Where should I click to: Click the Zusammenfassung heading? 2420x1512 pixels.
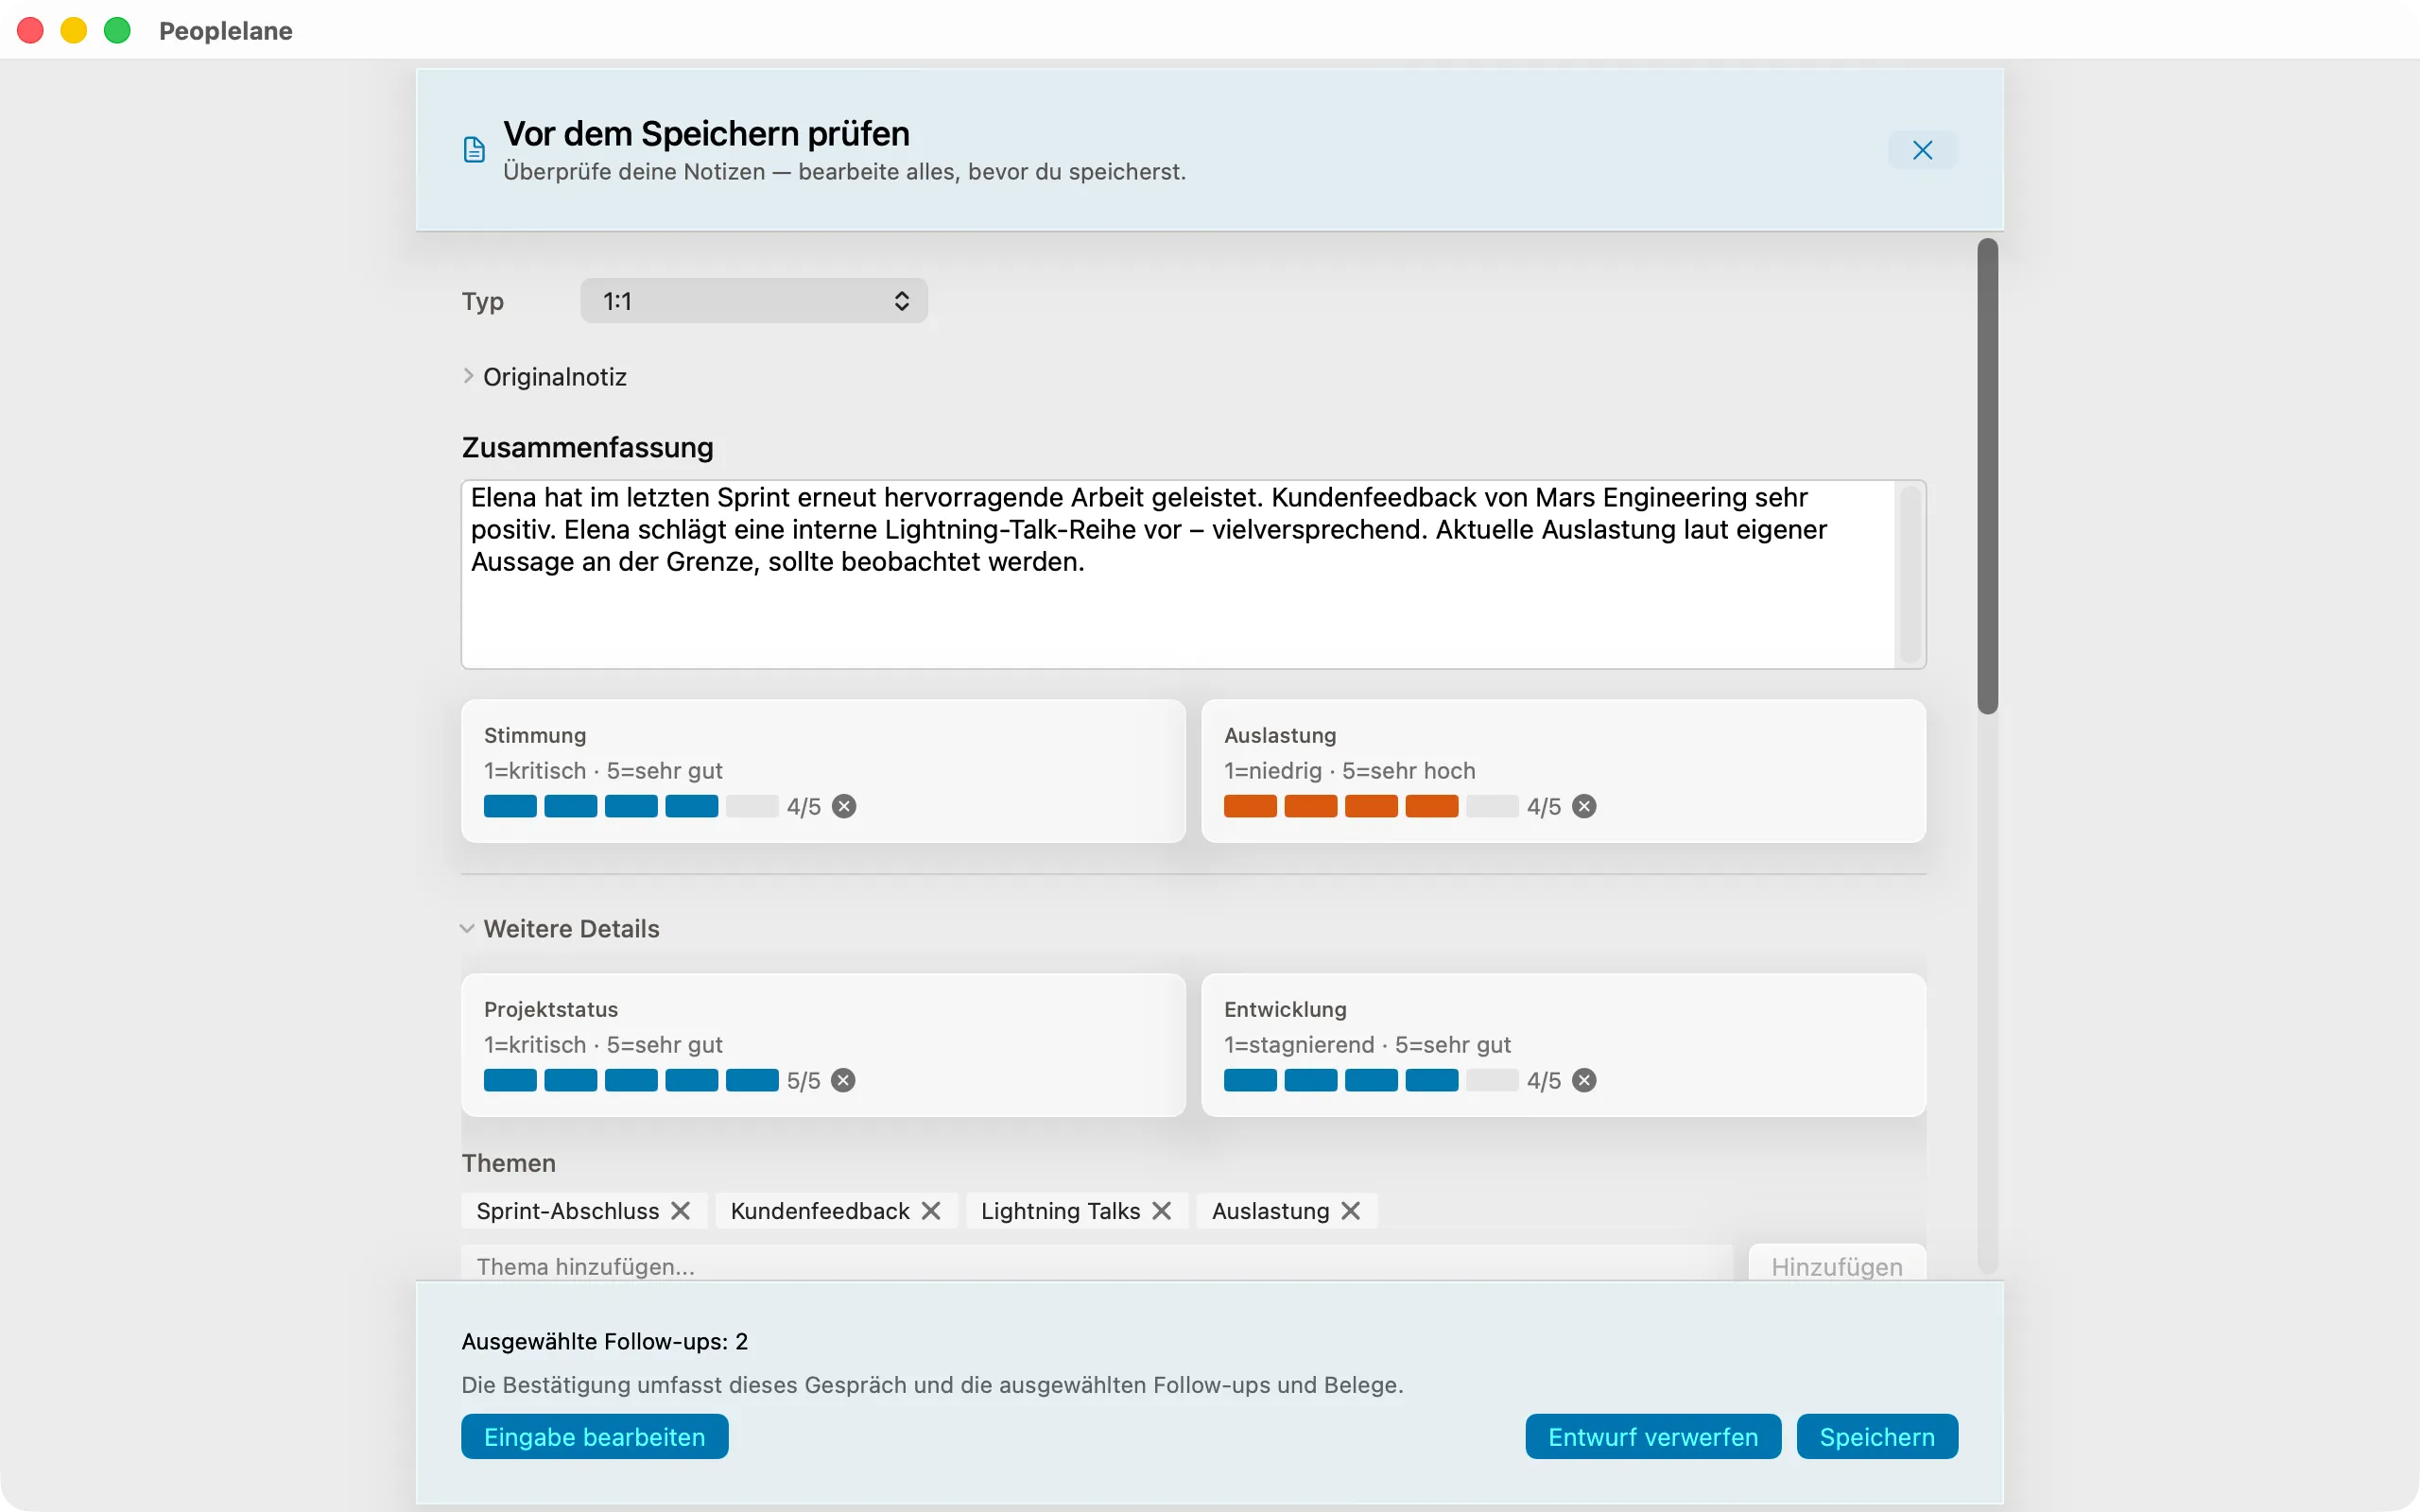(588, 447)
